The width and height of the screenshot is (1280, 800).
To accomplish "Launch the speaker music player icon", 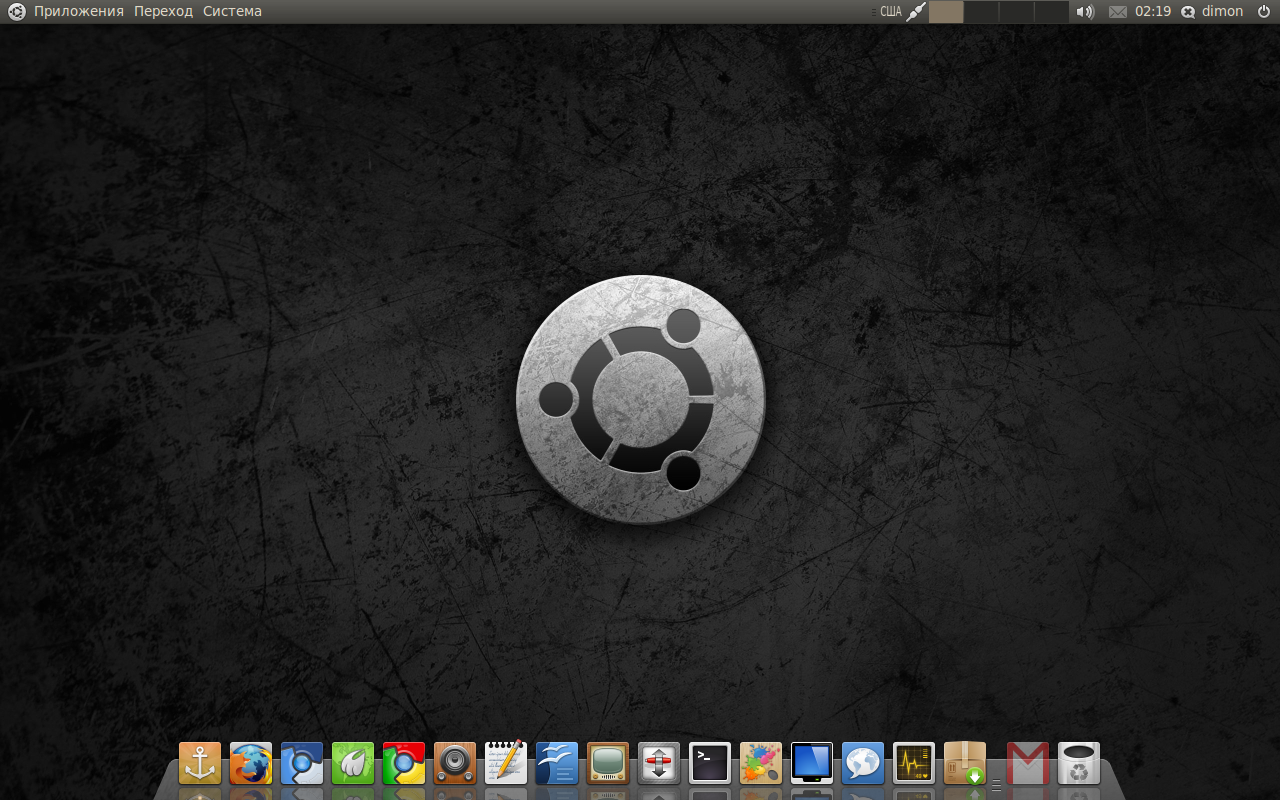I will click(x=455, y=763).
